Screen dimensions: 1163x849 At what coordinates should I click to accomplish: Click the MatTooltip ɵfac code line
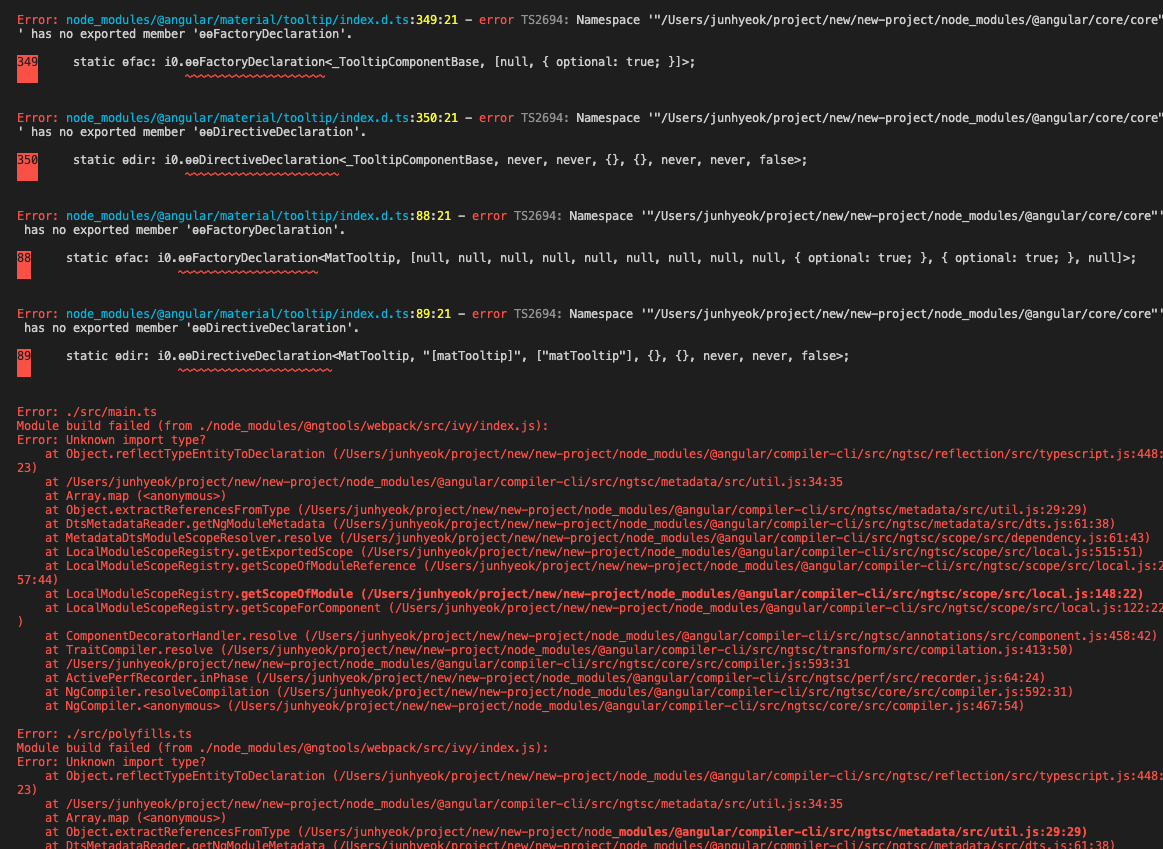tap(601, 258)
